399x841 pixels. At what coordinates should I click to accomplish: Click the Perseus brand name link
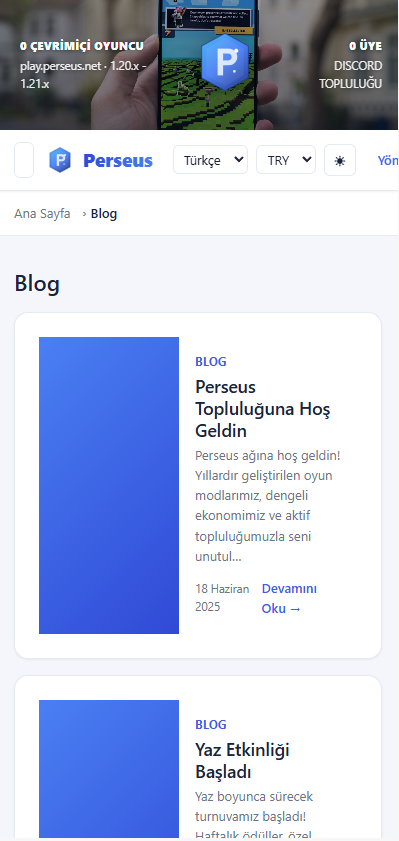click(118, 160)
